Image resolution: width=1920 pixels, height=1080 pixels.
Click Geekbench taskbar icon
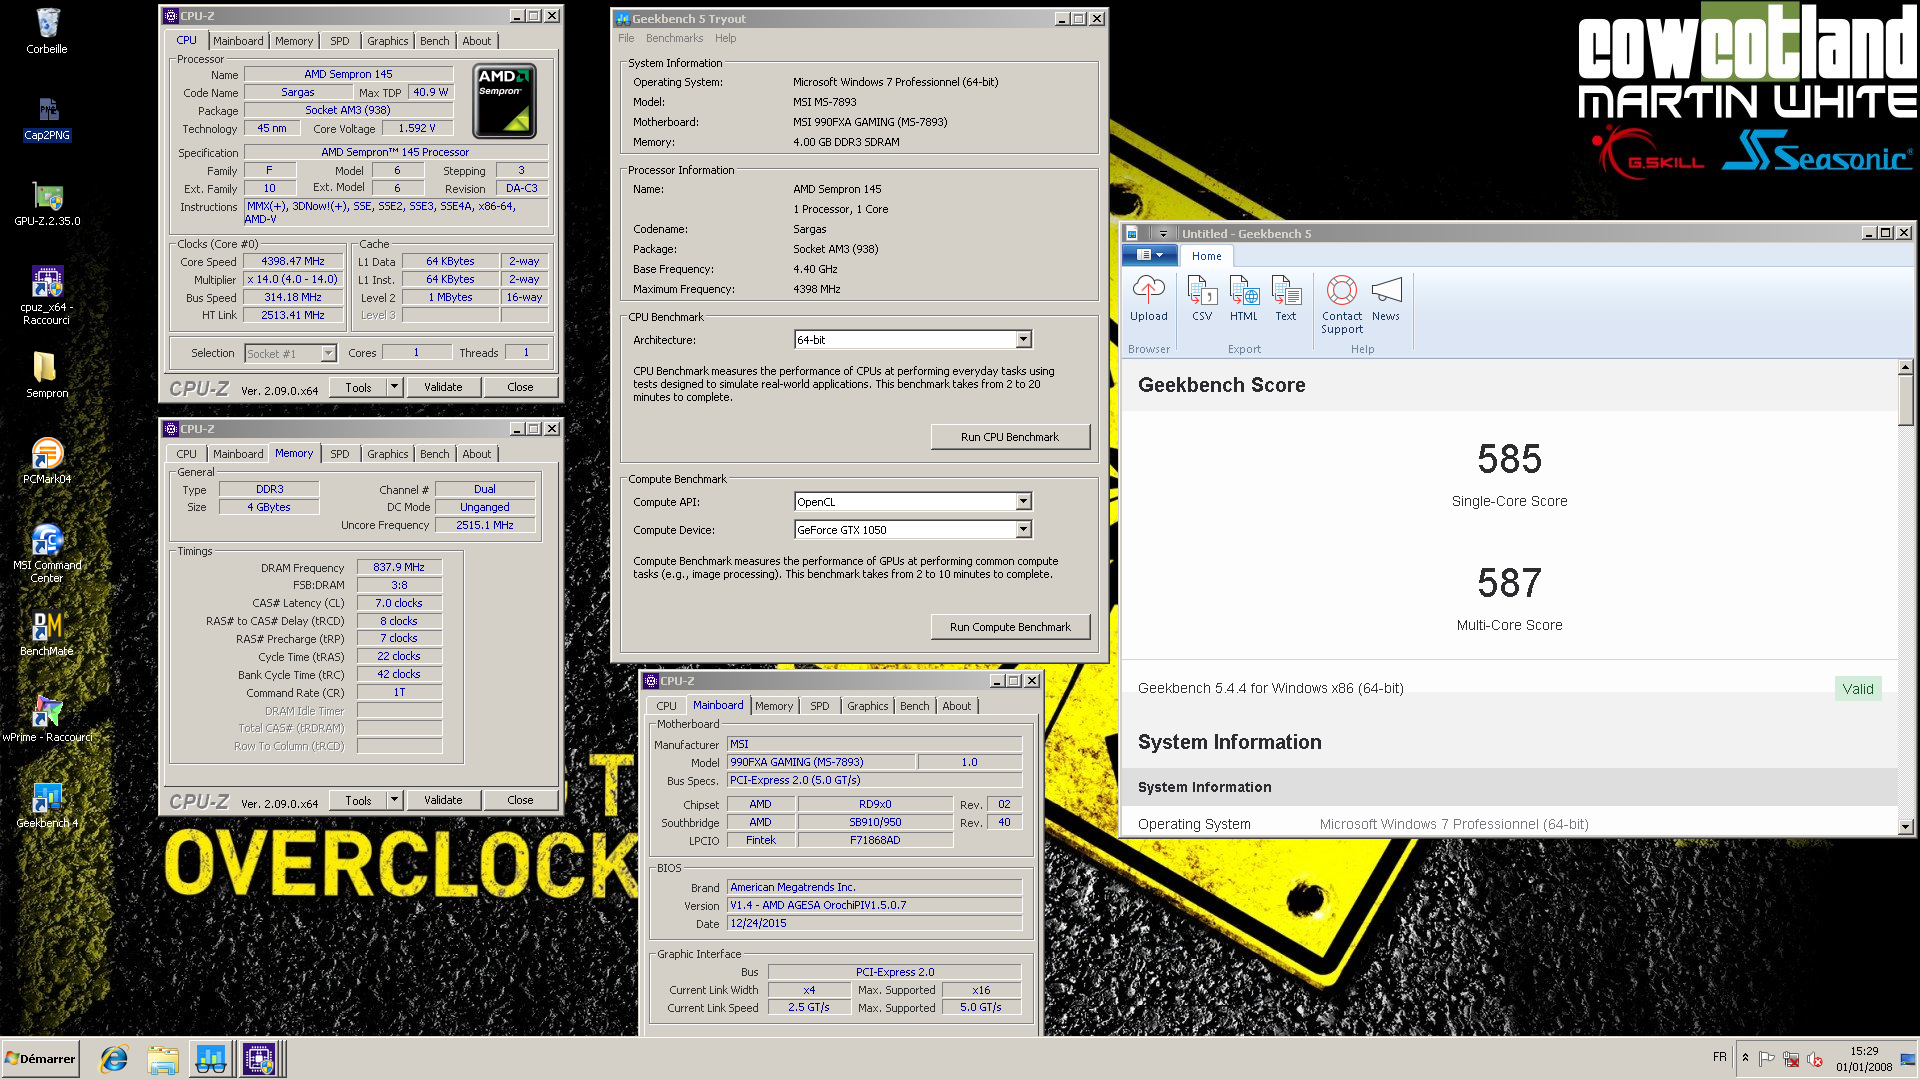tap(211, 1059)
